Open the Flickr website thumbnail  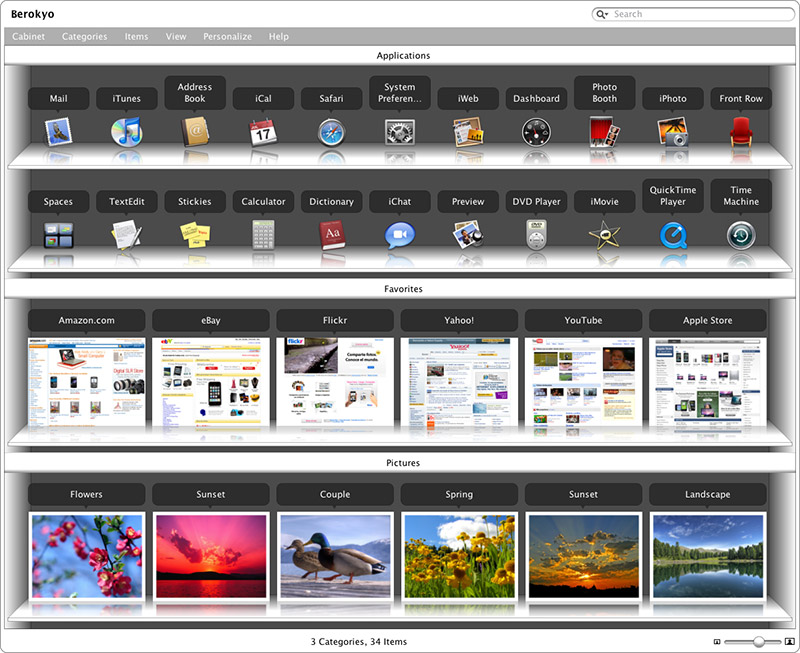click(x=335, y=381)
